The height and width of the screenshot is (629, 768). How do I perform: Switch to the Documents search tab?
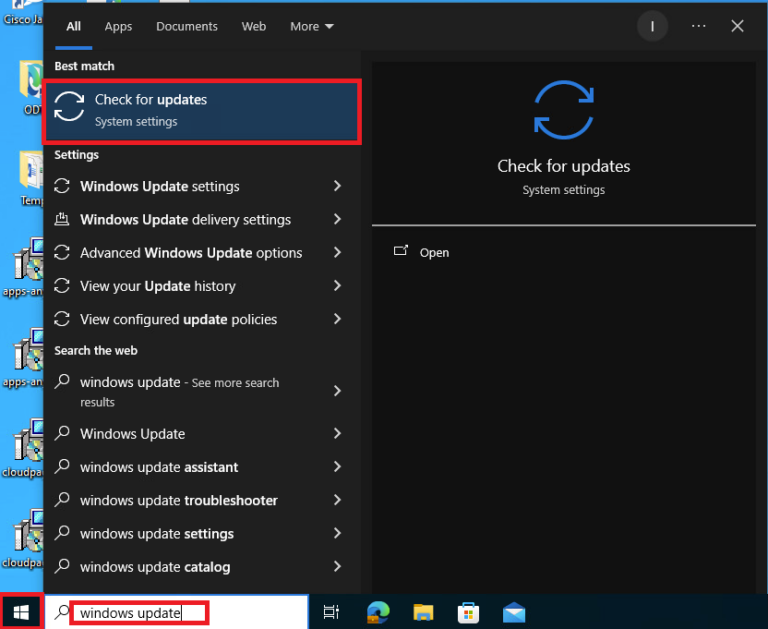[187, 26]
